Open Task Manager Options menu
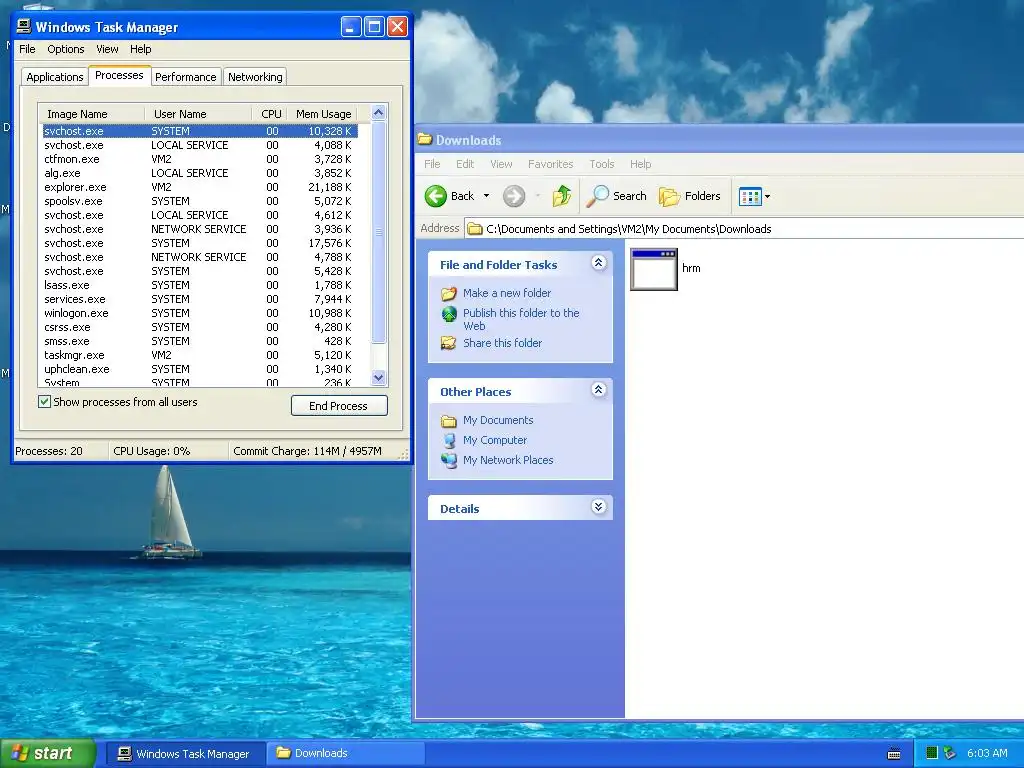 tap(66, 49)
